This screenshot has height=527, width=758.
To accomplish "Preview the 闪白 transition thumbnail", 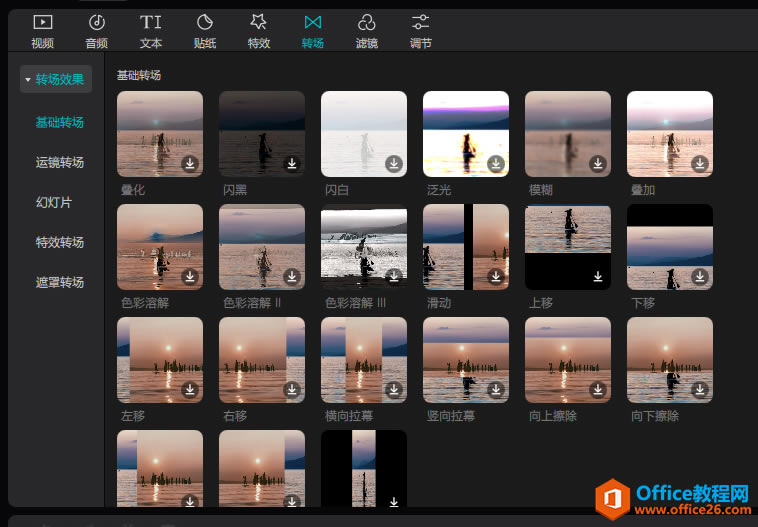I will 364,134.
